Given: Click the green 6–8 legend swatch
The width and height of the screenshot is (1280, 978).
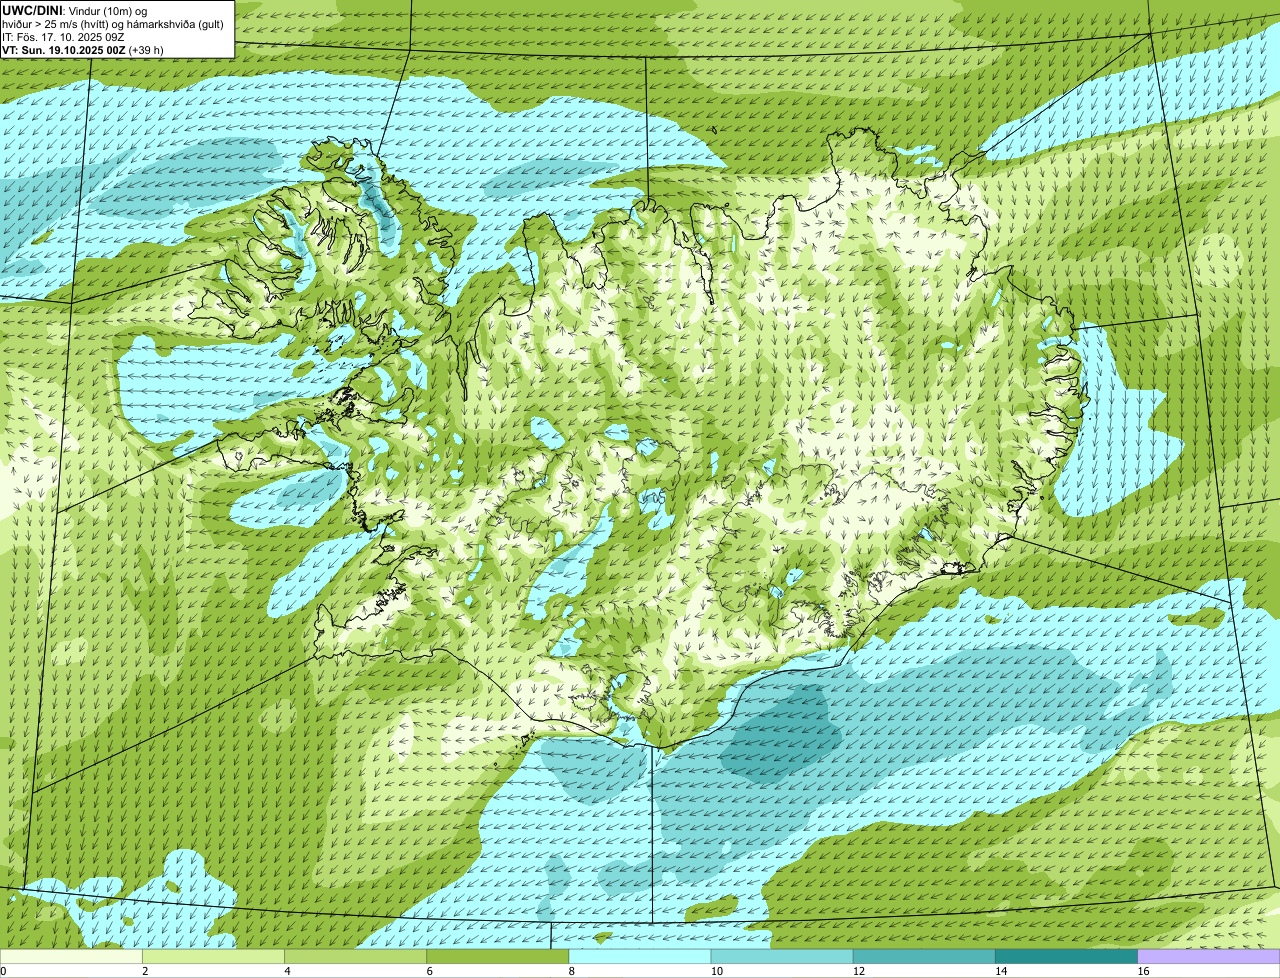Looking at the screenshot, I should tap(498, 956).
